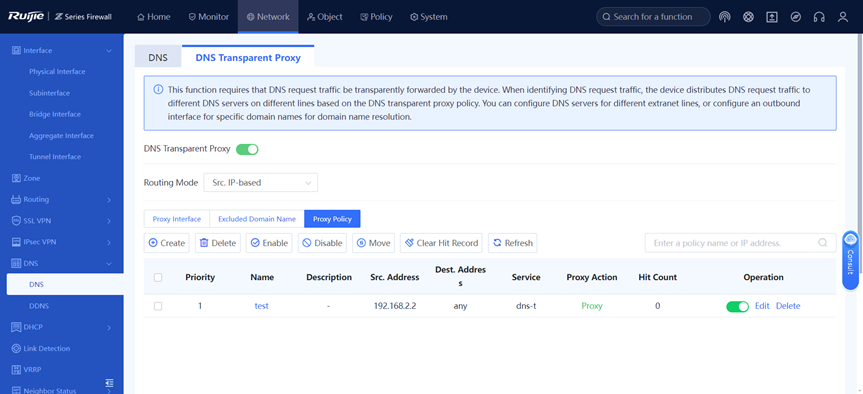Click the Ruijie logo
This screenshot has width=863, height=394.
pyautogui.click(x=25, y=17)
